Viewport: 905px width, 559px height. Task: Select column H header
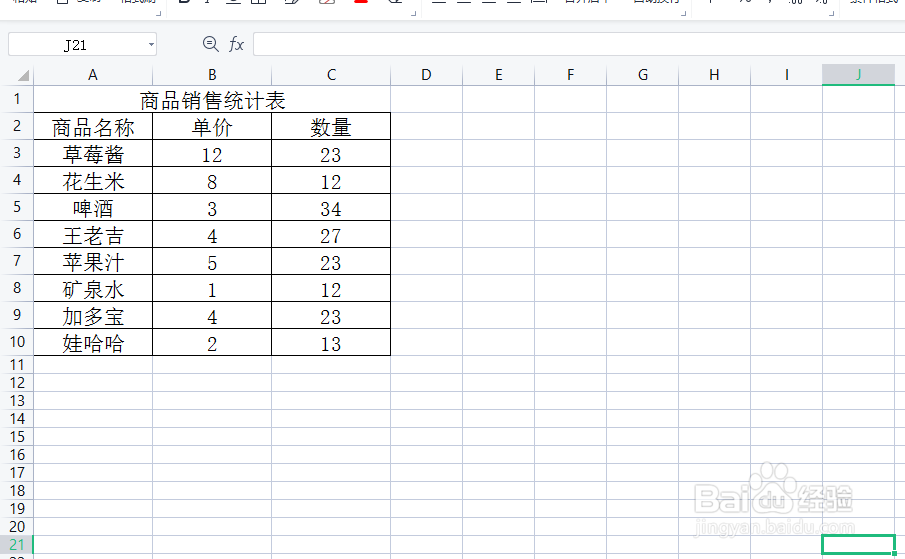pyautogui.click(x=715, y=75)
